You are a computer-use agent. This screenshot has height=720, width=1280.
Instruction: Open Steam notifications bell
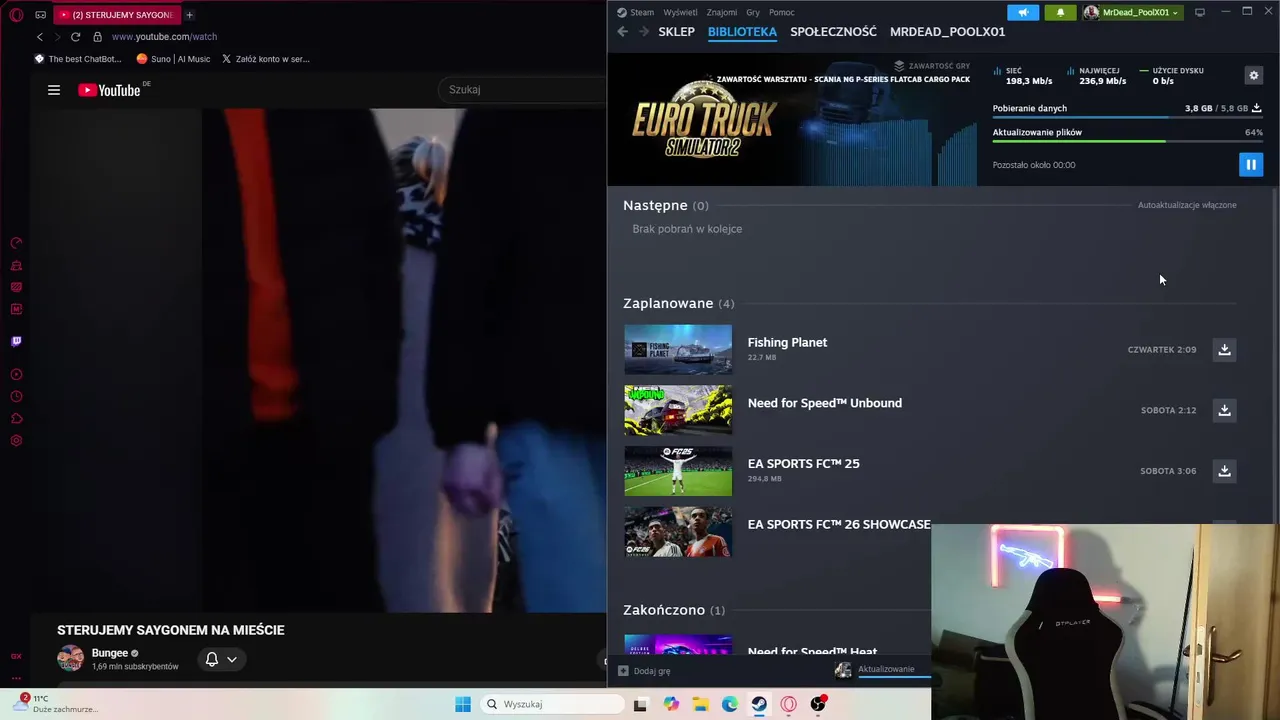point(1060,12)
